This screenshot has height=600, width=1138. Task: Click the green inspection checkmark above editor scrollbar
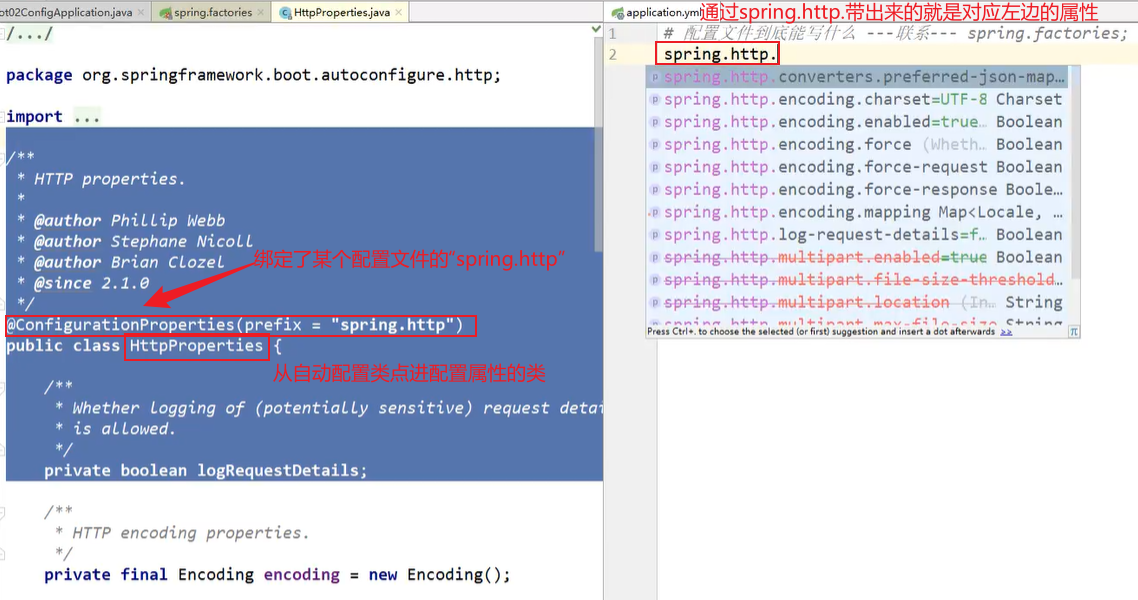click(x=596, y=29)
